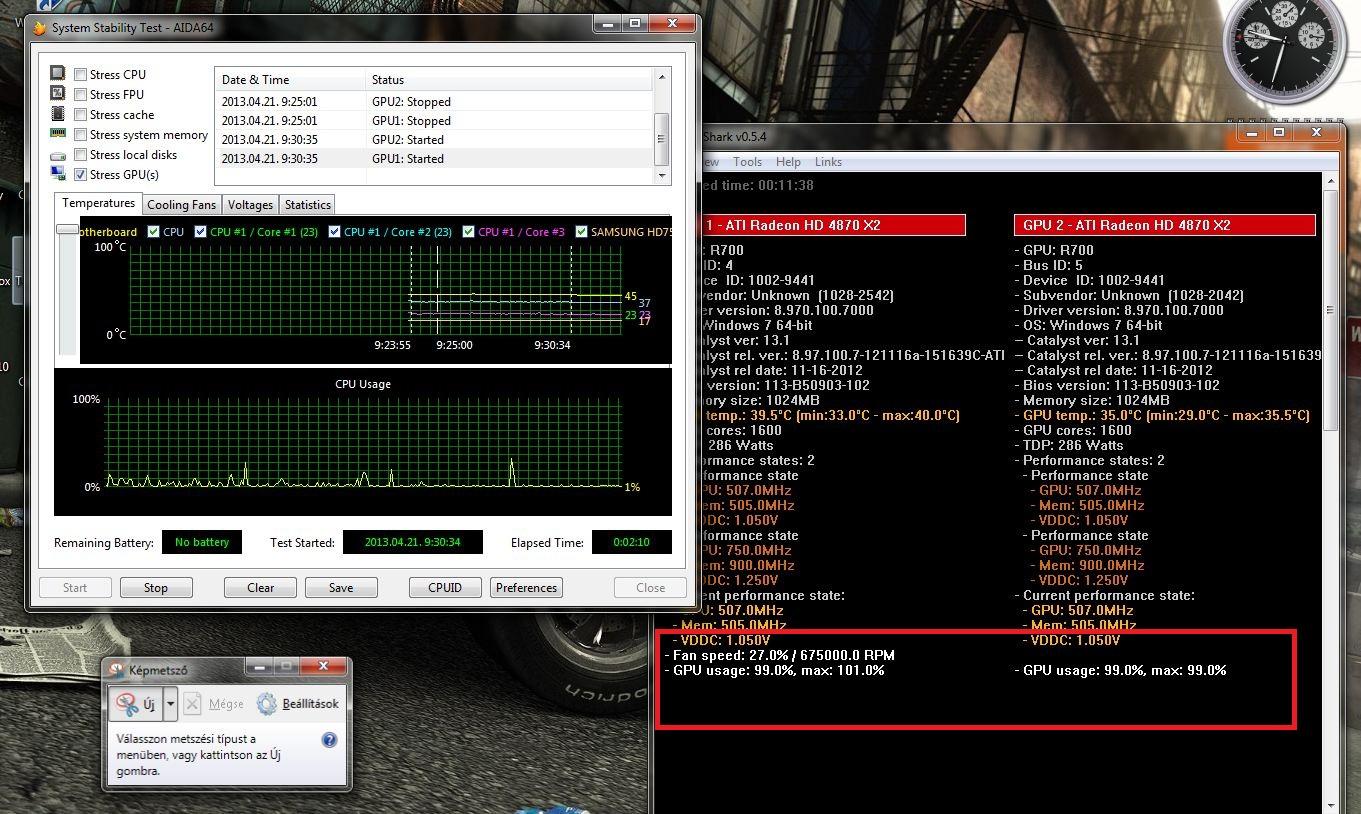Open help via the blue question mark icon

point(329,740)
